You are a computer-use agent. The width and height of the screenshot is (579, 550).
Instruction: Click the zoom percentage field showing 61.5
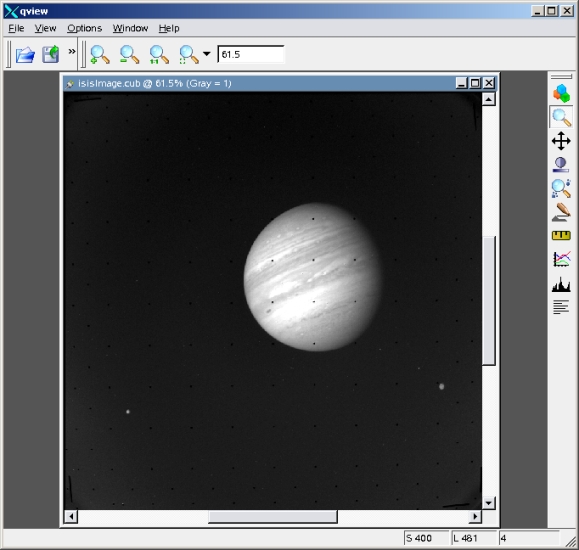point(251,55)
